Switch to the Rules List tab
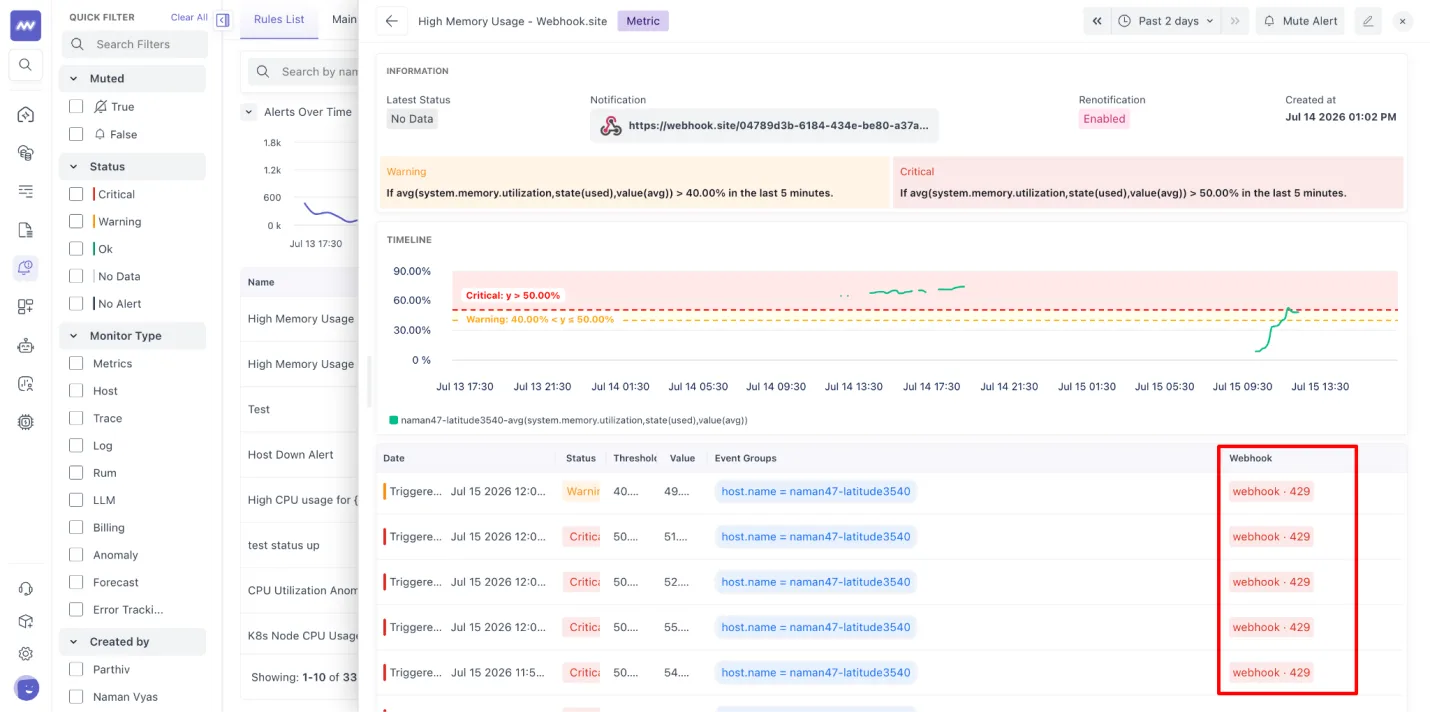Screen dimensions: 1430x712 pos(279,19)
